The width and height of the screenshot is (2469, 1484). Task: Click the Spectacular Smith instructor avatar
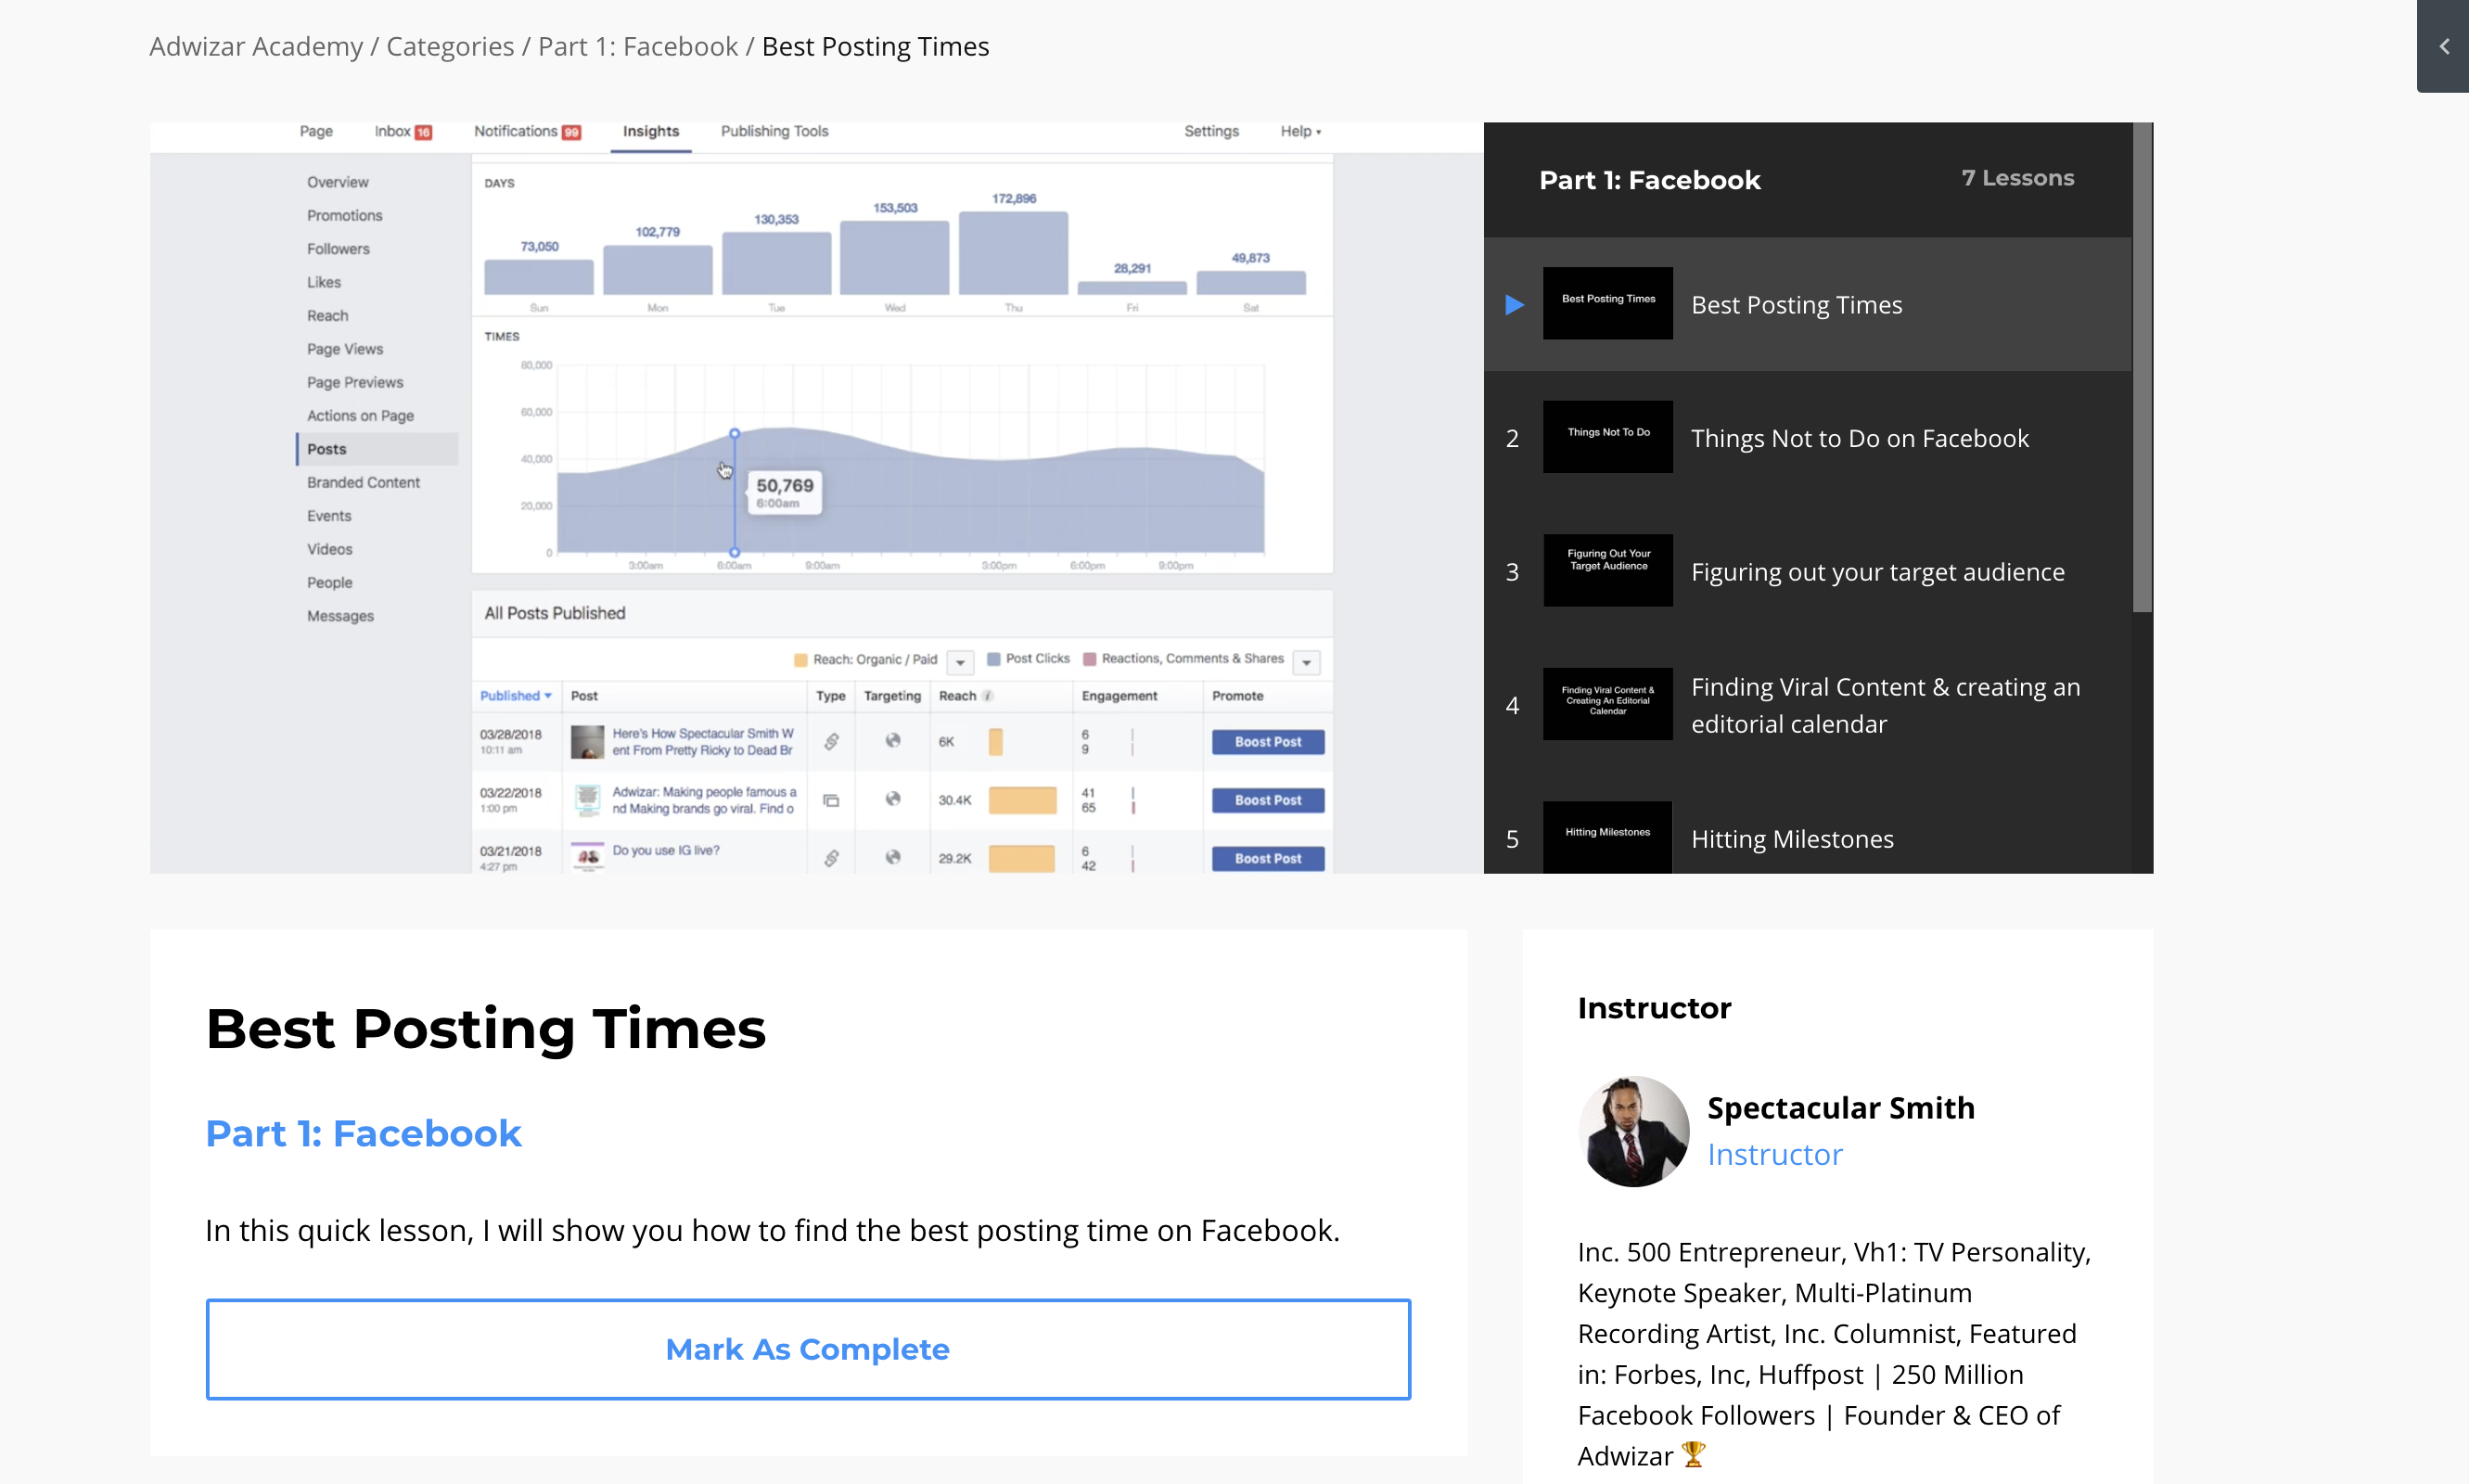[x=1633, y=1131]
